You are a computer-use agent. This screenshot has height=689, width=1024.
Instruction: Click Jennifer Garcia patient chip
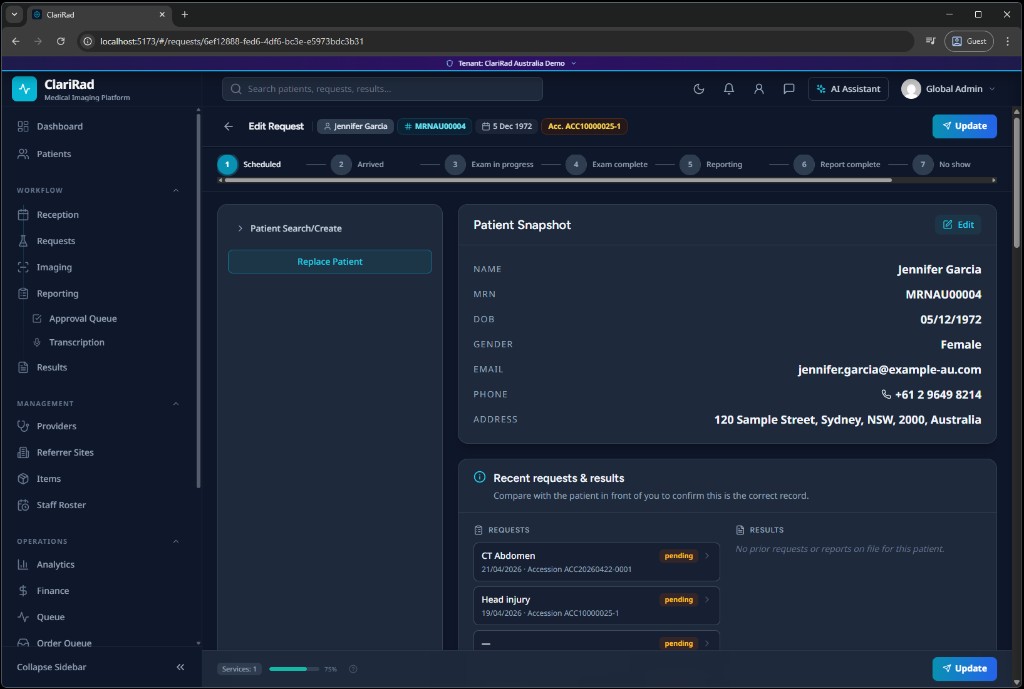(x=355, y=126)
